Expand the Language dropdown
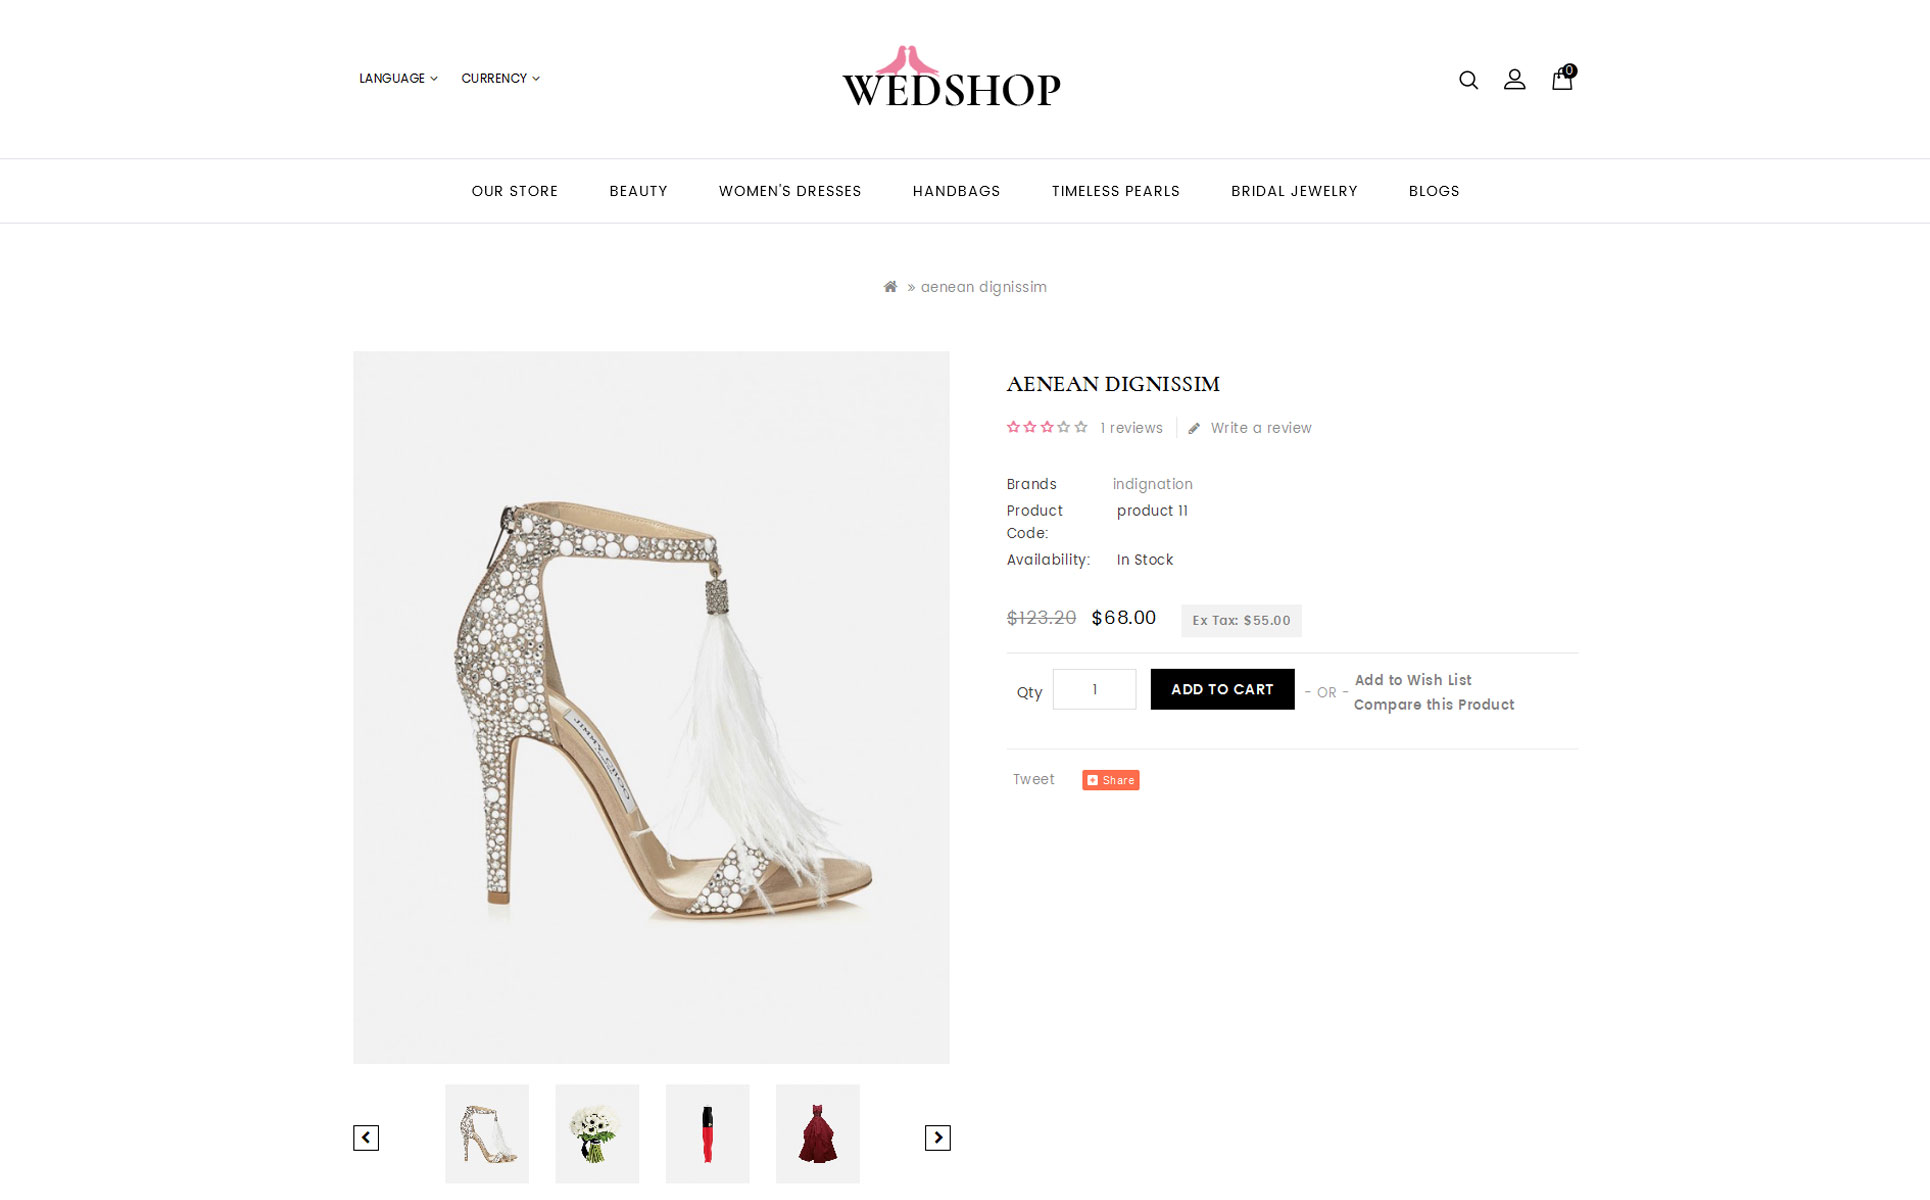 398,78
